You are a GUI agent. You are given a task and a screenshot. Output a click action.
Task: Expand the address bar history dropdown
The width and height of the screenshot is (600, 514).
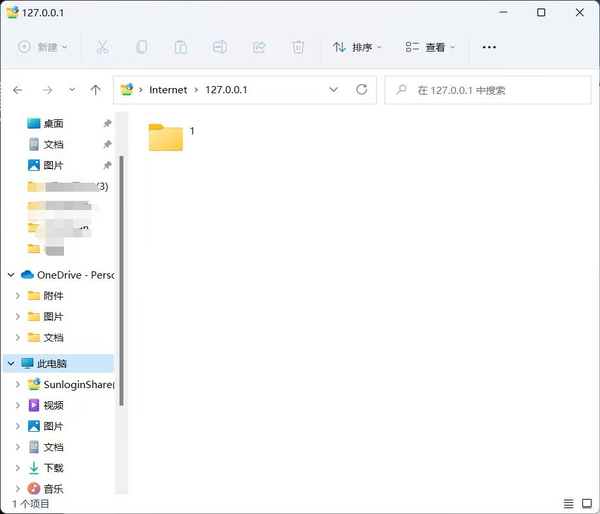[x=334, y=90]
